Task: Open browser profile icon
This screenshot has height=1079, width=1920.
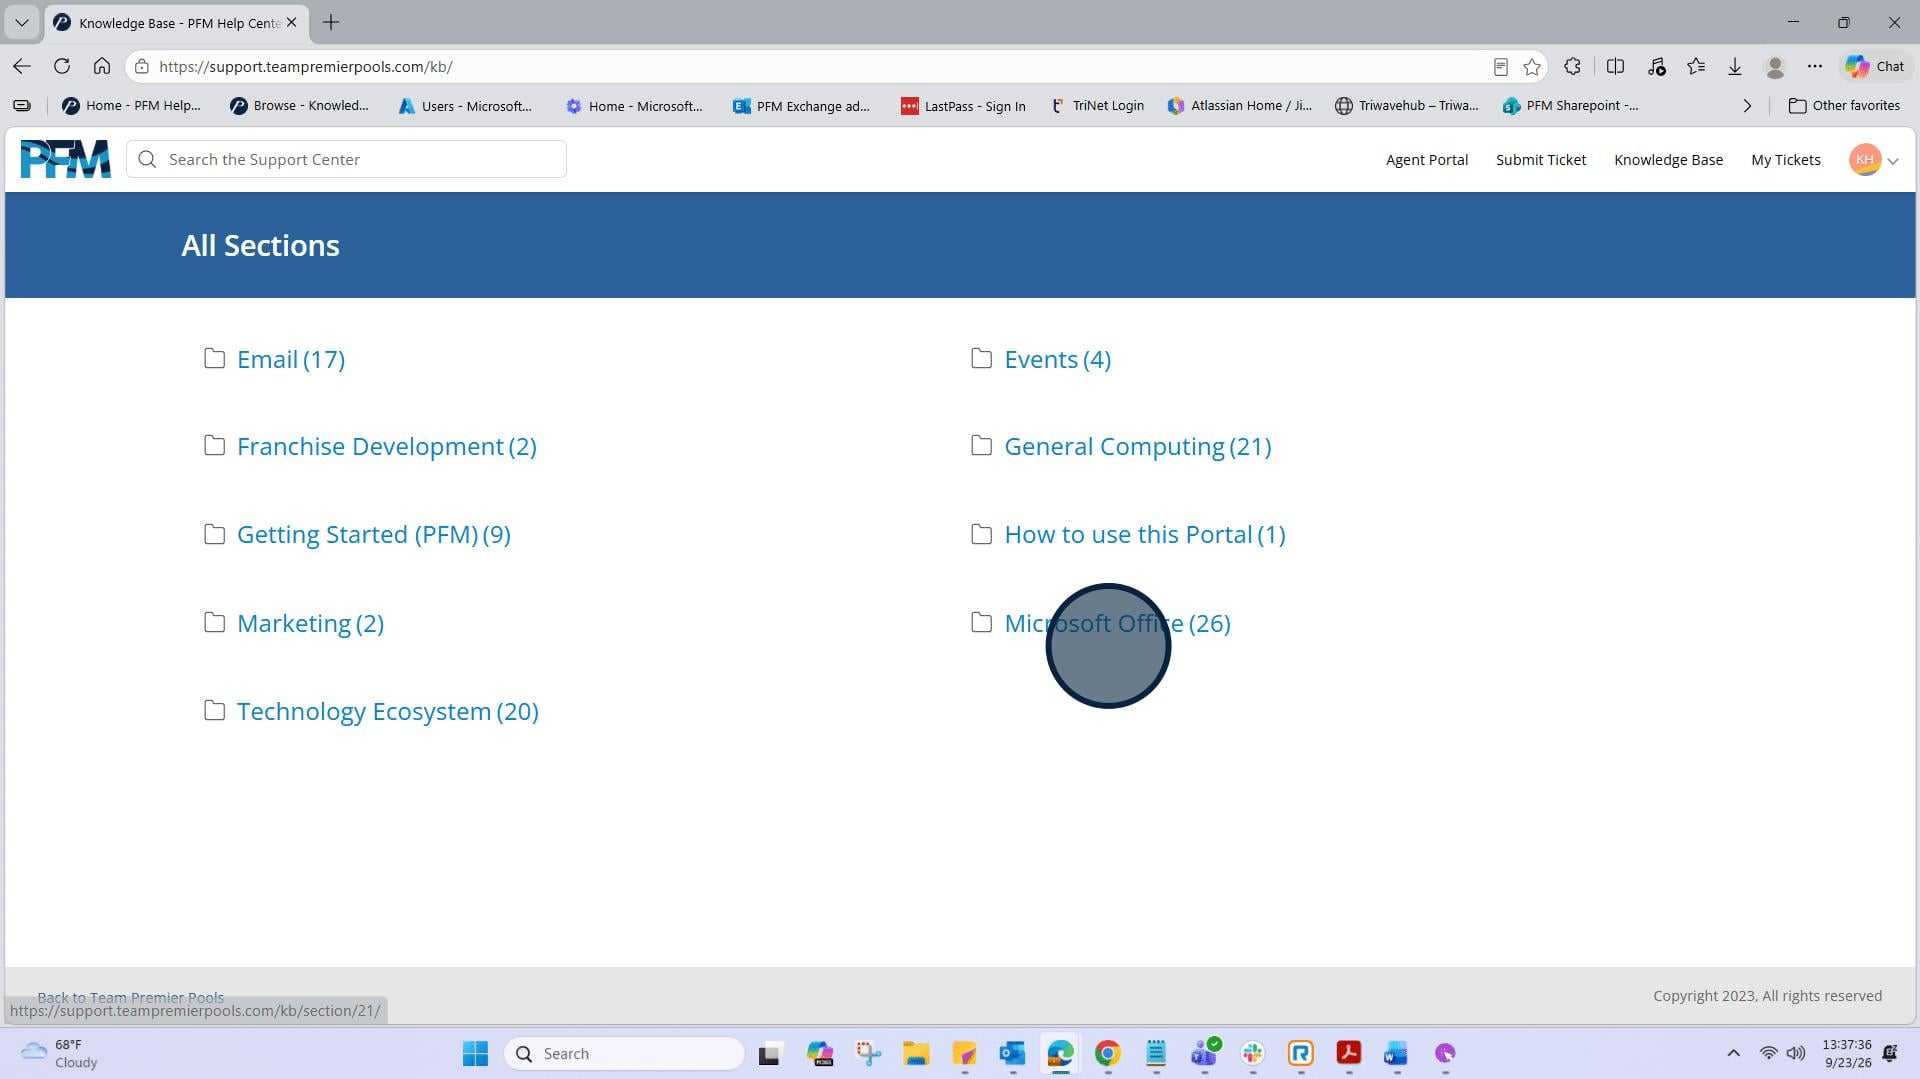Action: click(x=1775, y=66)
